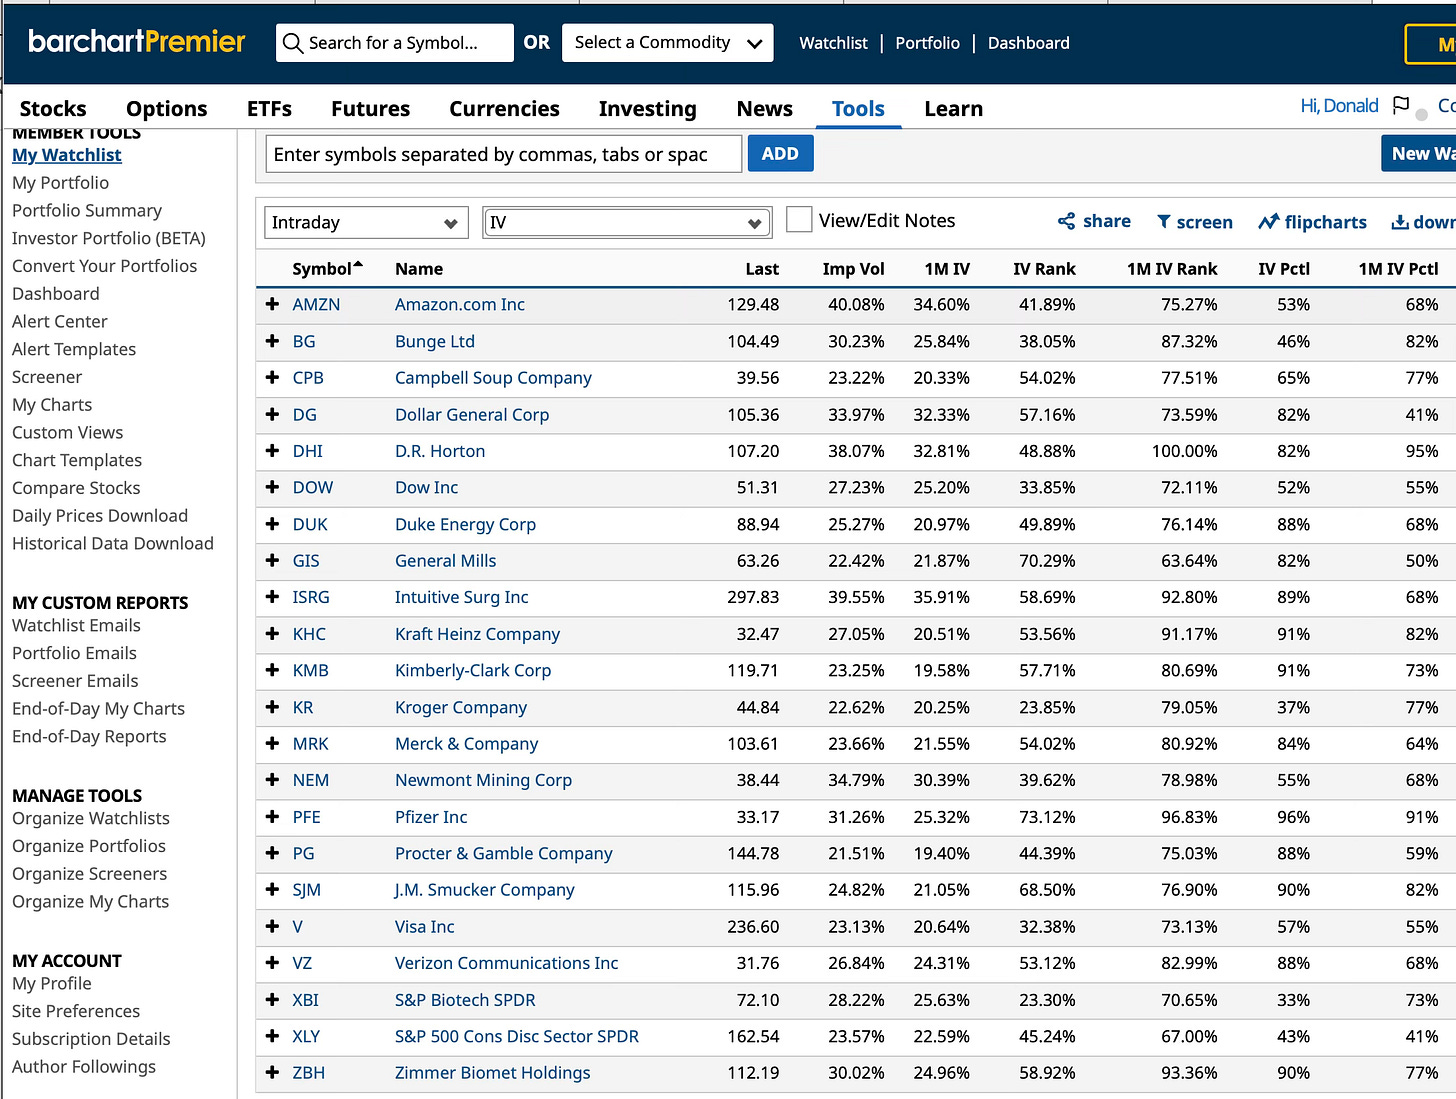The width and height of the screenshot is (1456, 1099).
Task: Open the Intraday dropdown
Action: click(x=366, y=222)
